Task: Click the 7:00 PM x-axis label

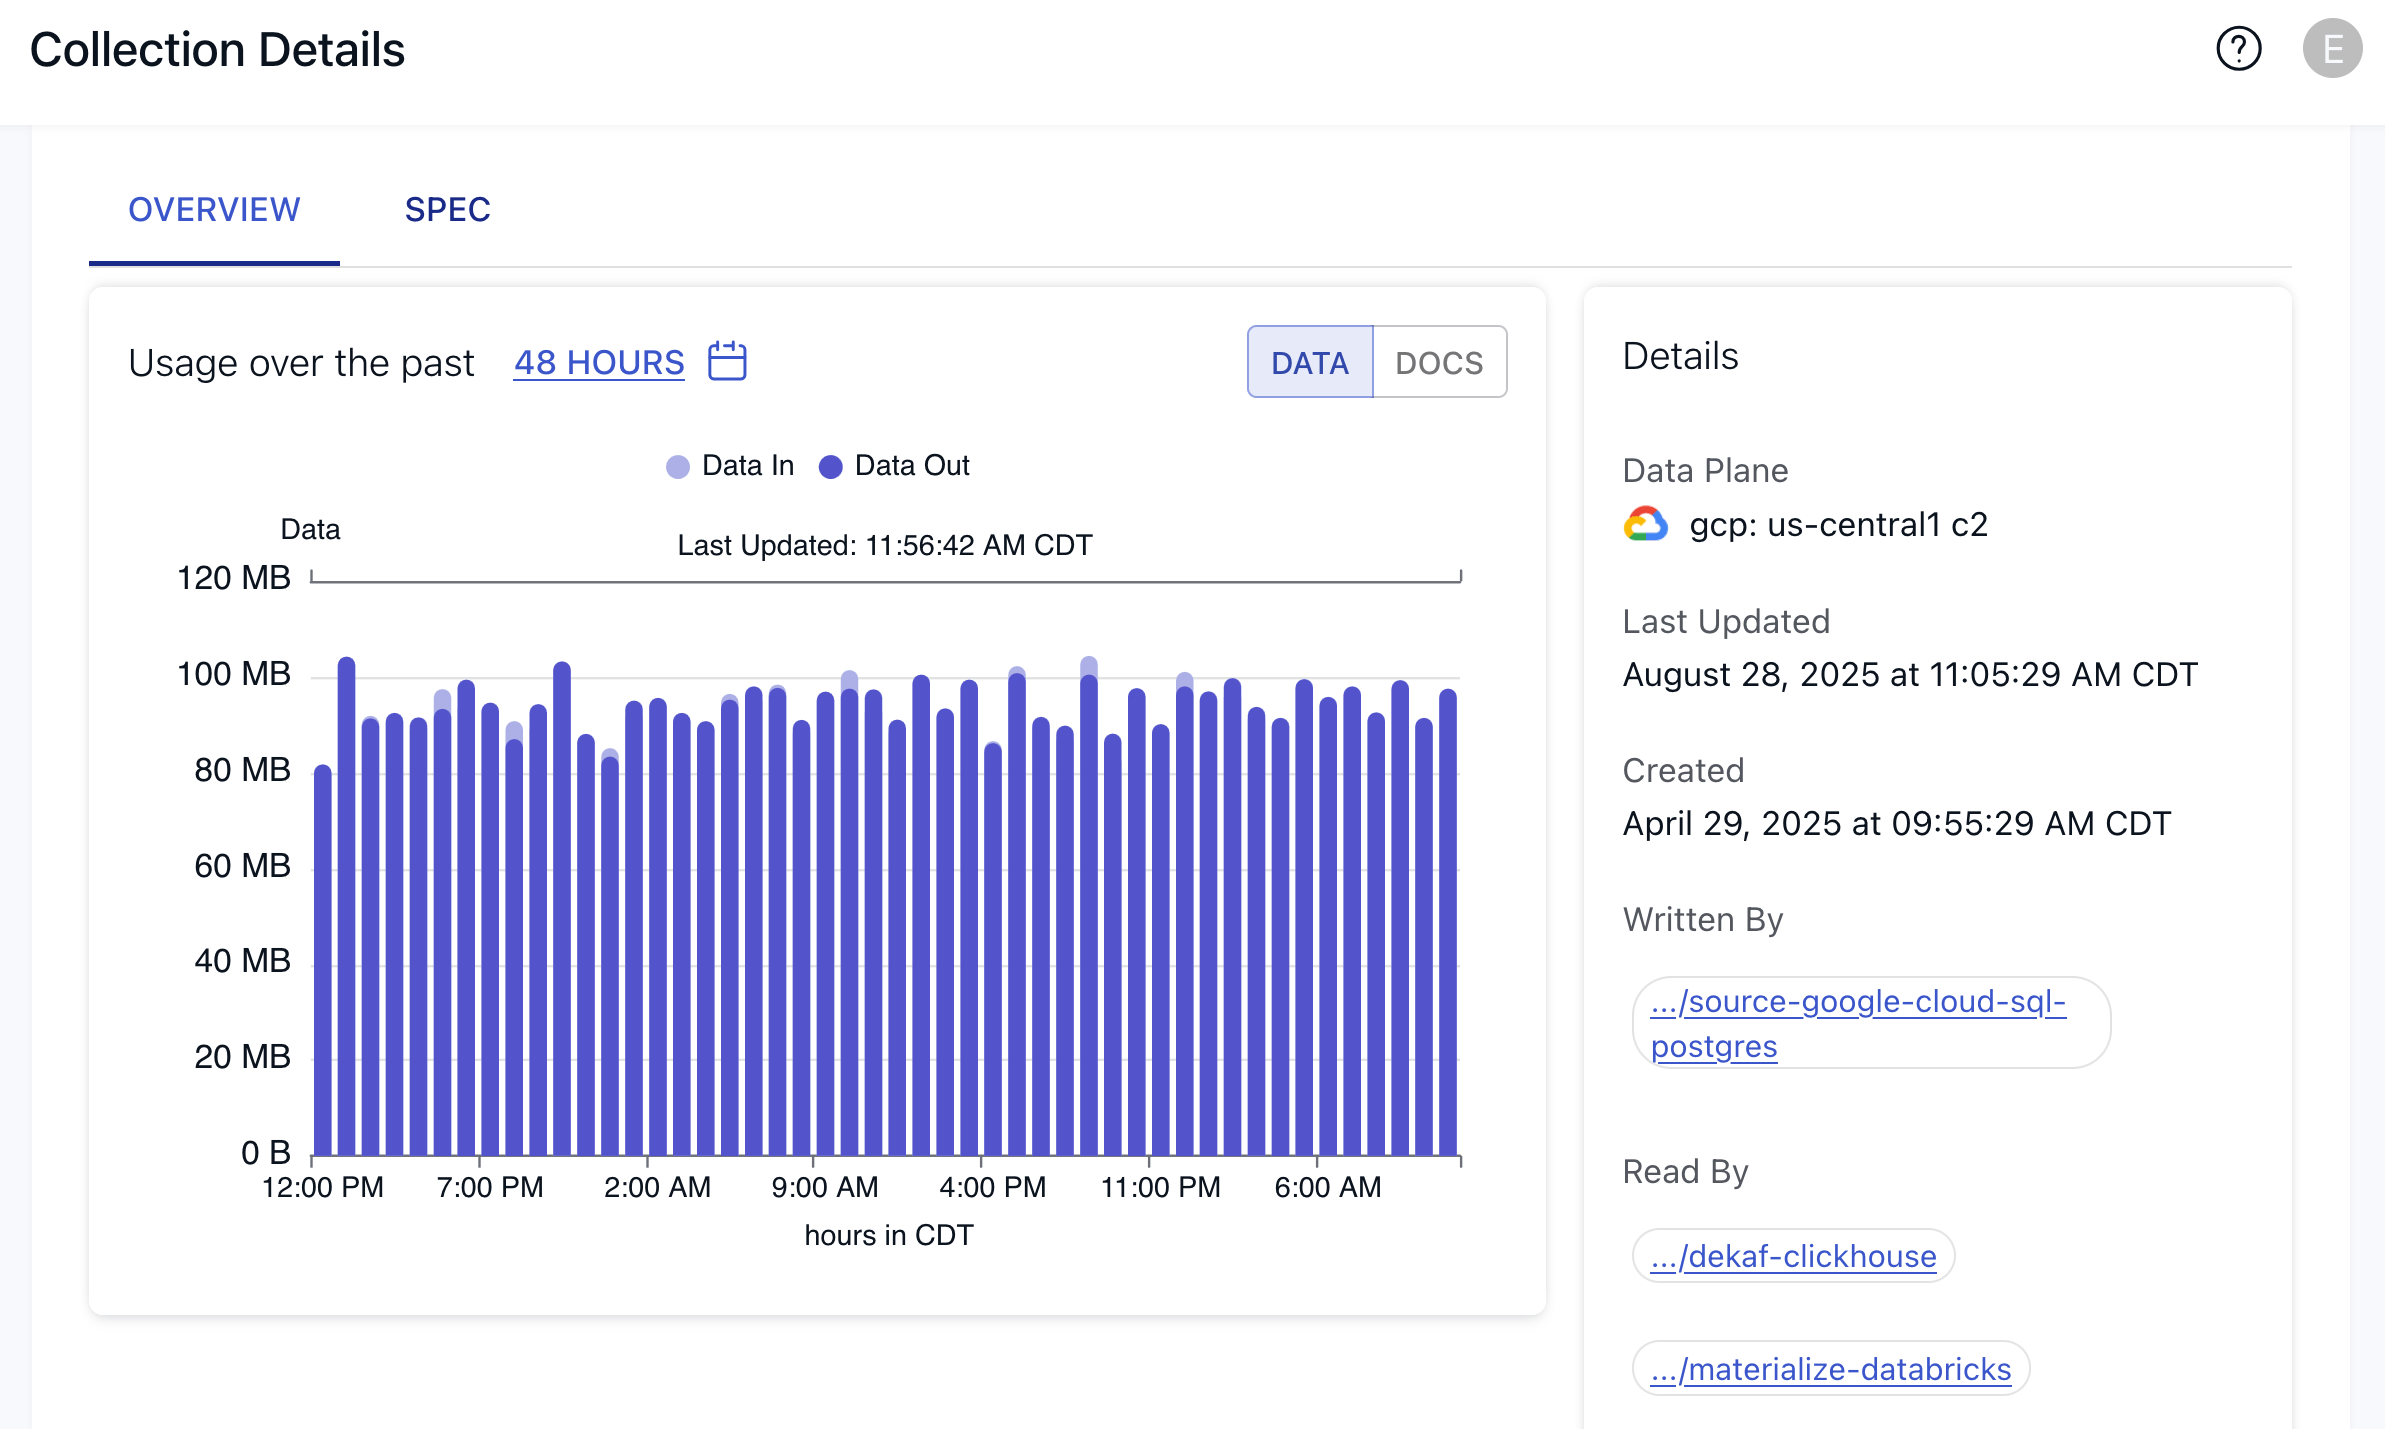Action: point(490,1187)
